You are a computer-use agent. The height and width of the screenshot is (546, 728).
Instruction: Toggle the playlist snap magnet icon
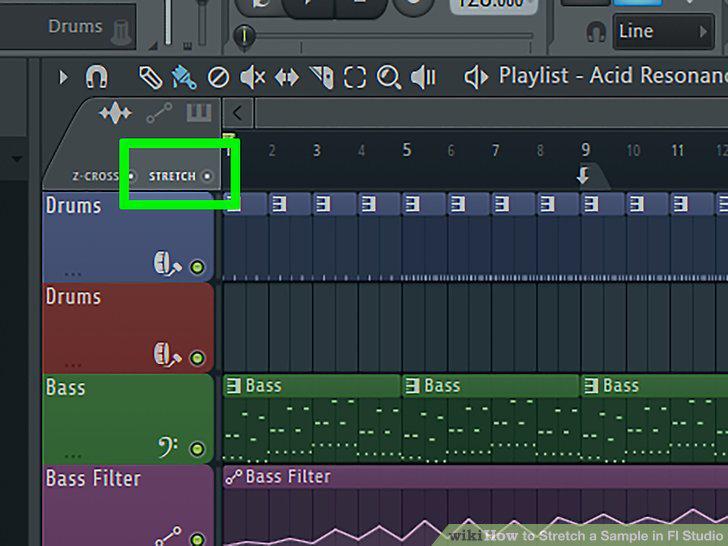tap(97, 77)
